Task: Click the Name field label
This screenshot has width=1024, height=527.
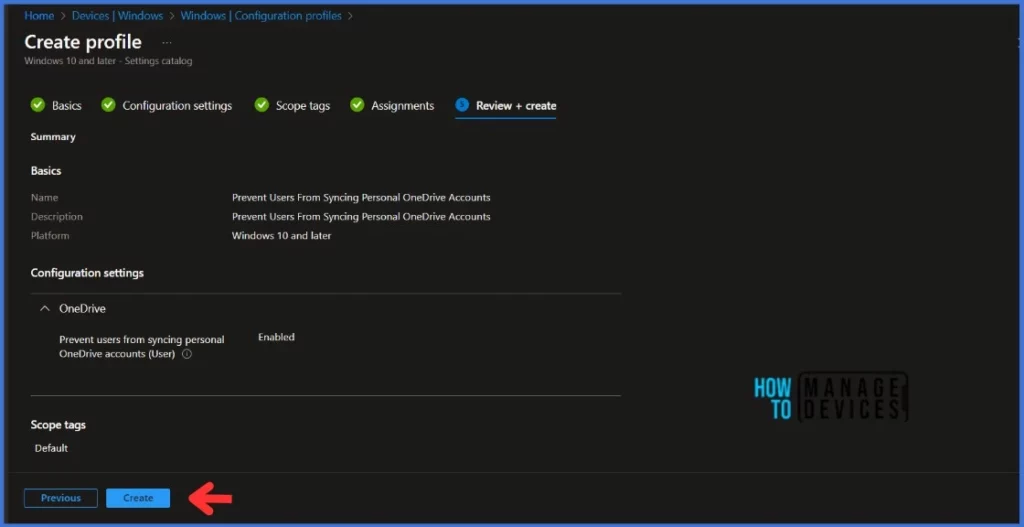Action: 44,197
